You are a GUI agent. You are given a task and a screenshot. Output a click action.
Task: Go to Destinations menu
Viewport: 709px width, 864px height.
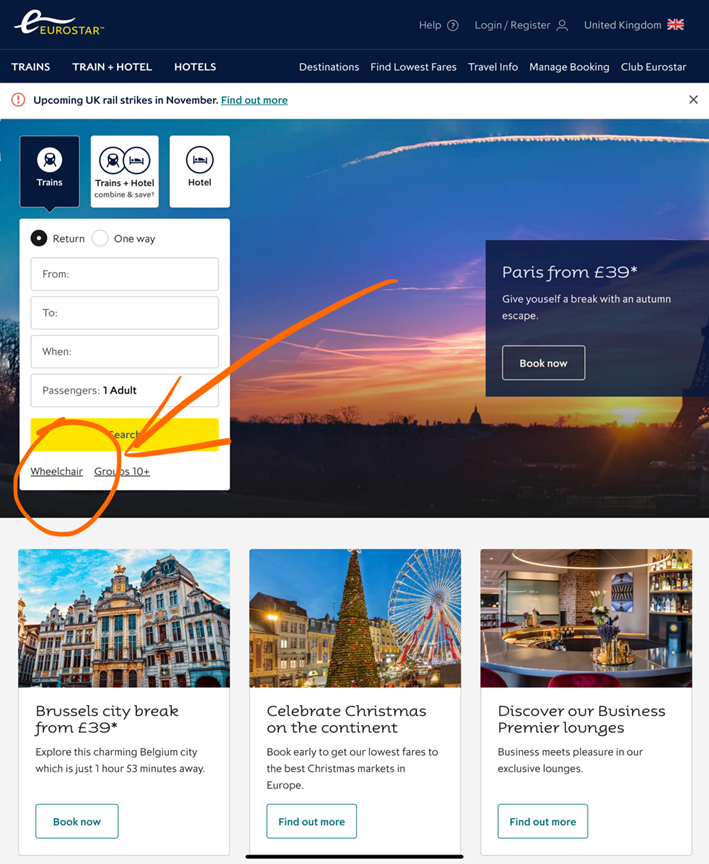click(x=329, y=67)
